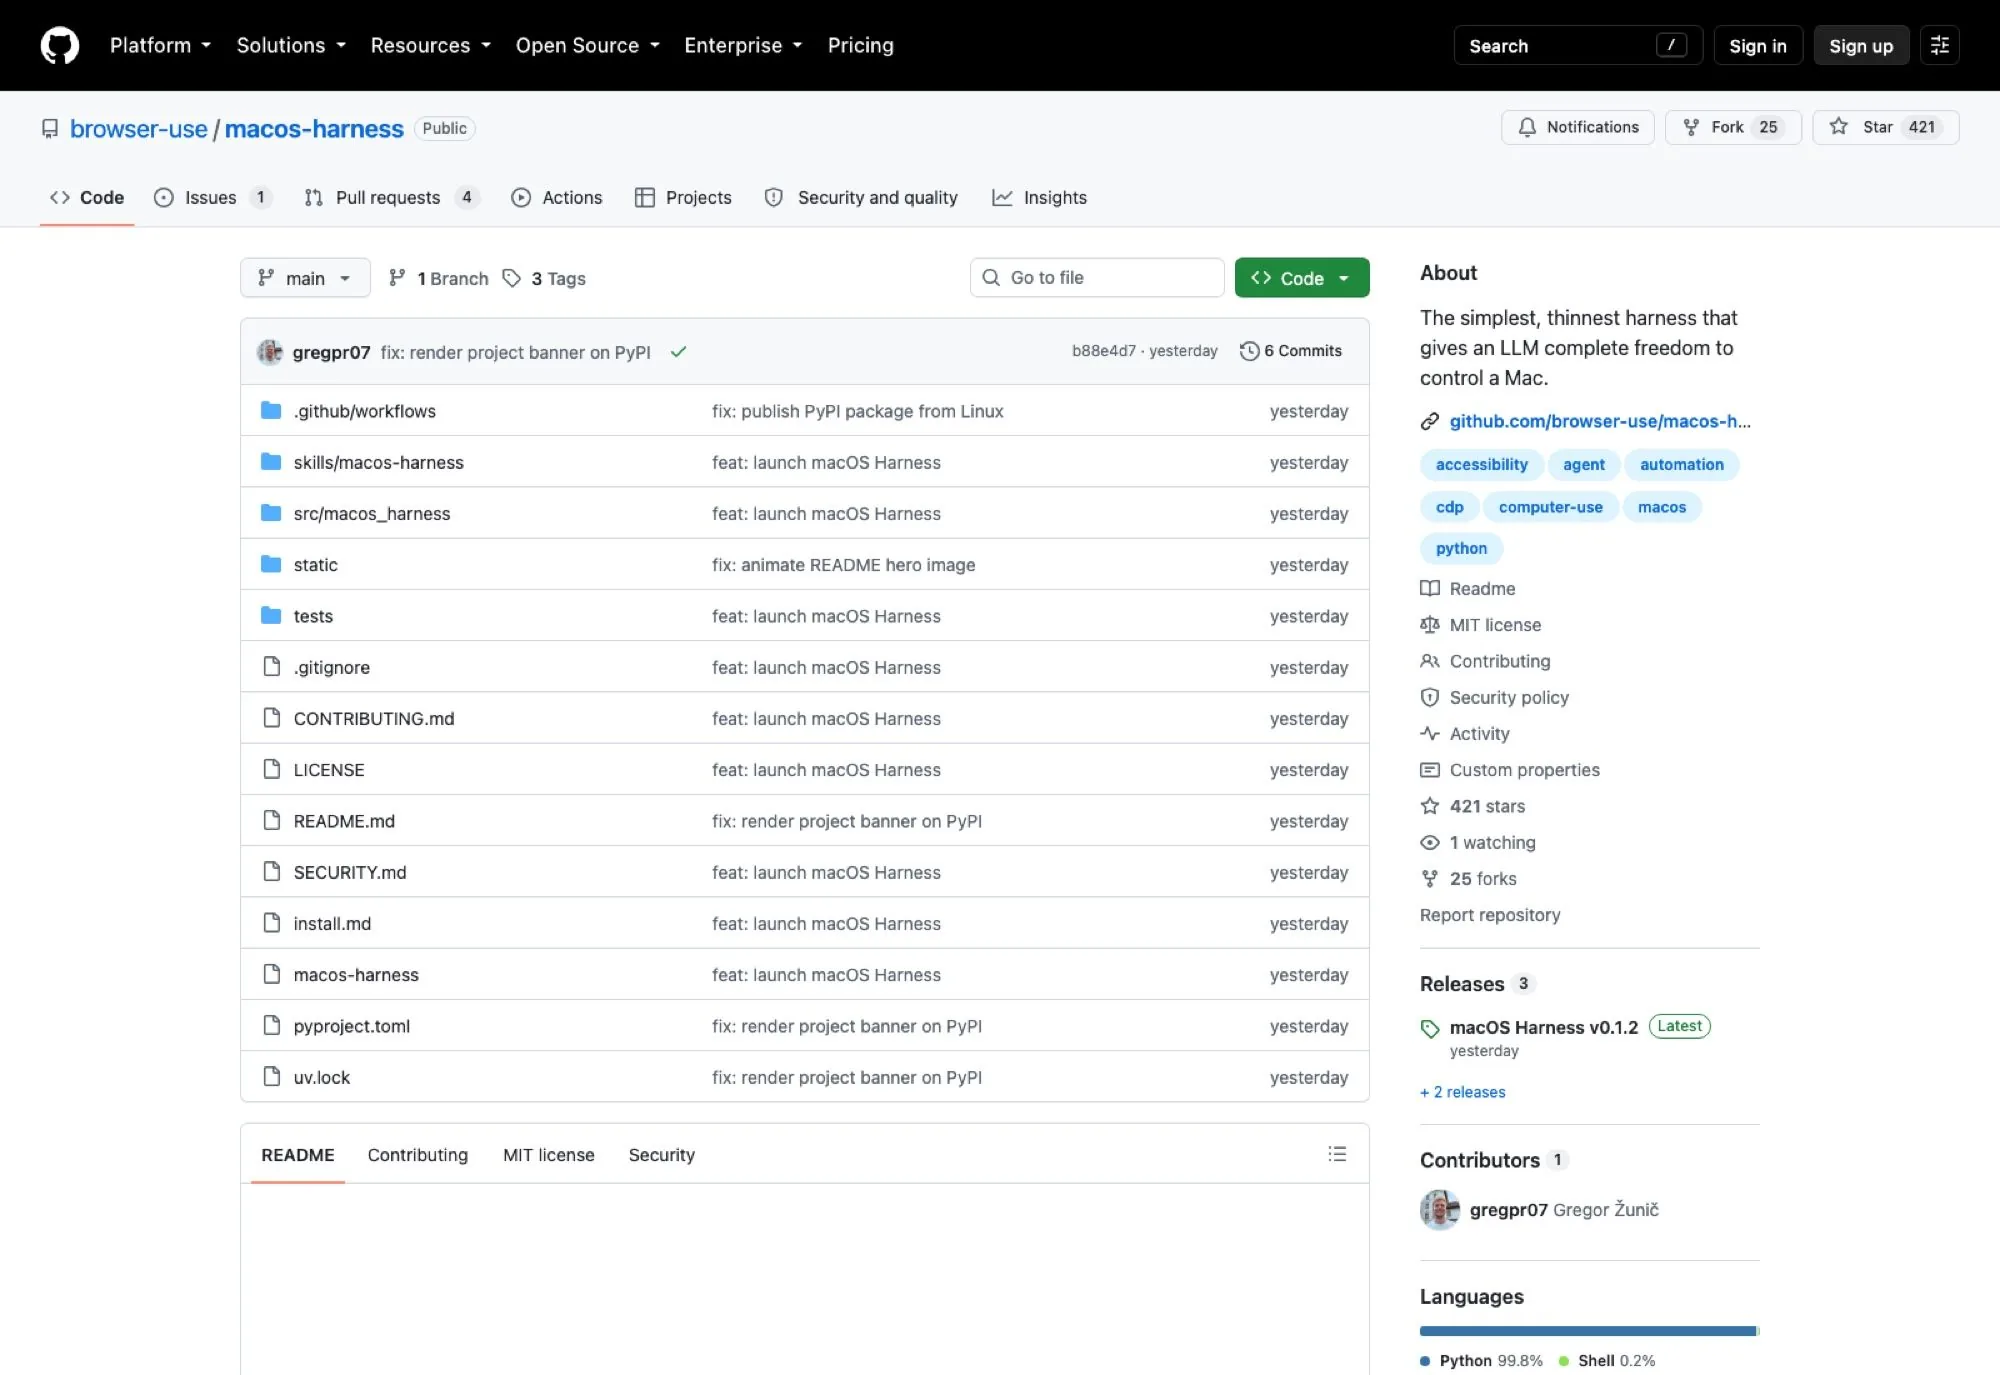Select the MIT license readme tab
The width and height of the screenshot is (2000, 1375).
pyautogui.click(x=548, y=1155)
